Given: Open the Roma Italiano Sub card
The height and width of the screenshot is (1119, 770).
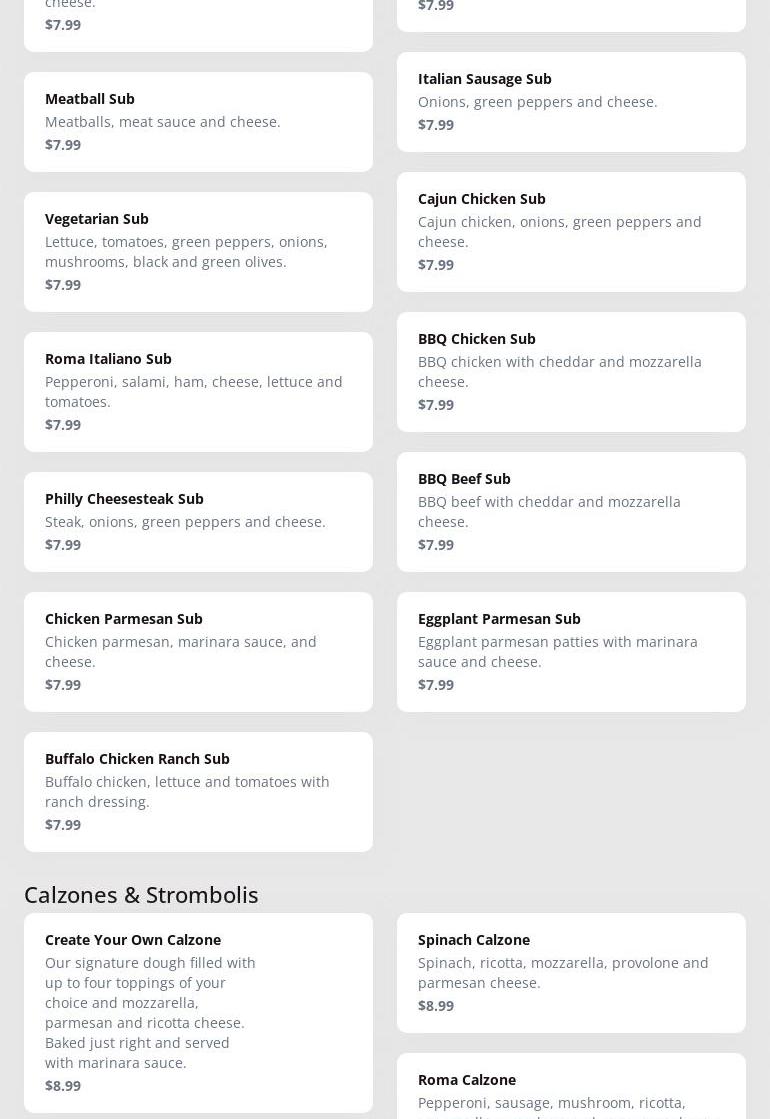Looking at the screenshot, I should point(198,391).
